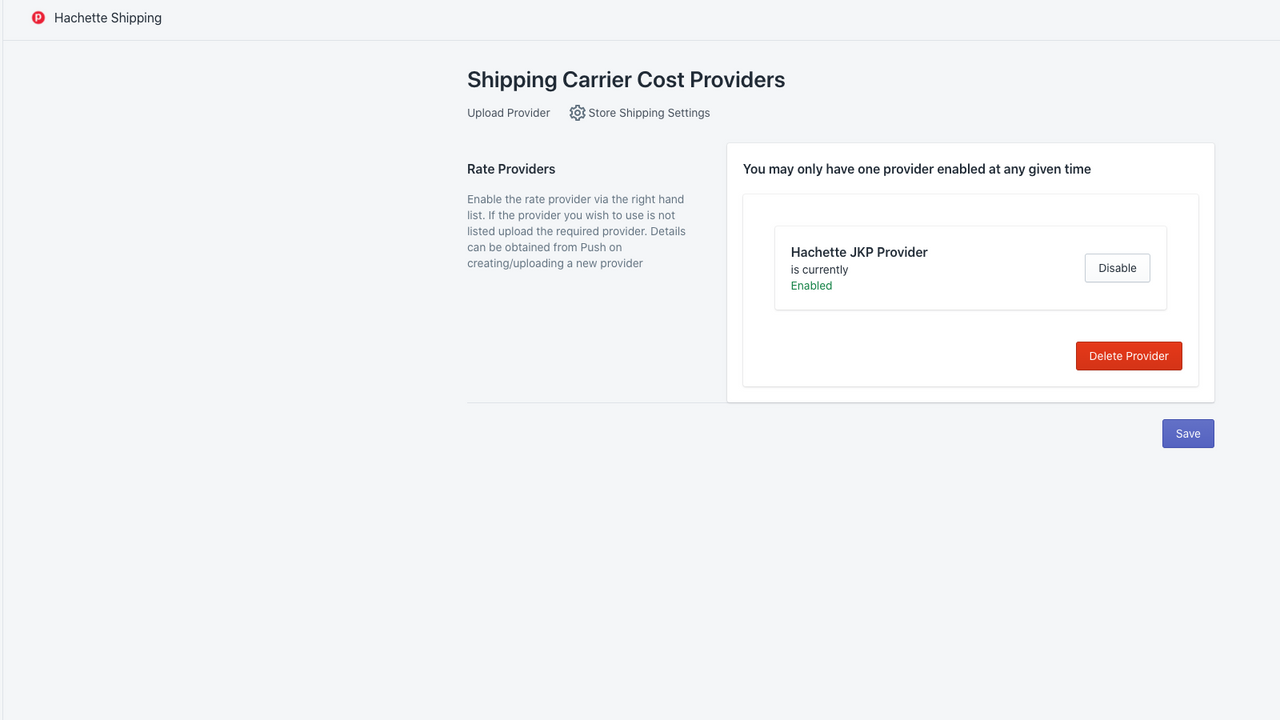Screen dimensions: 1280x720
Task: Disable the Hachette JKP Provider
Action: click(x=1117, y=268)
